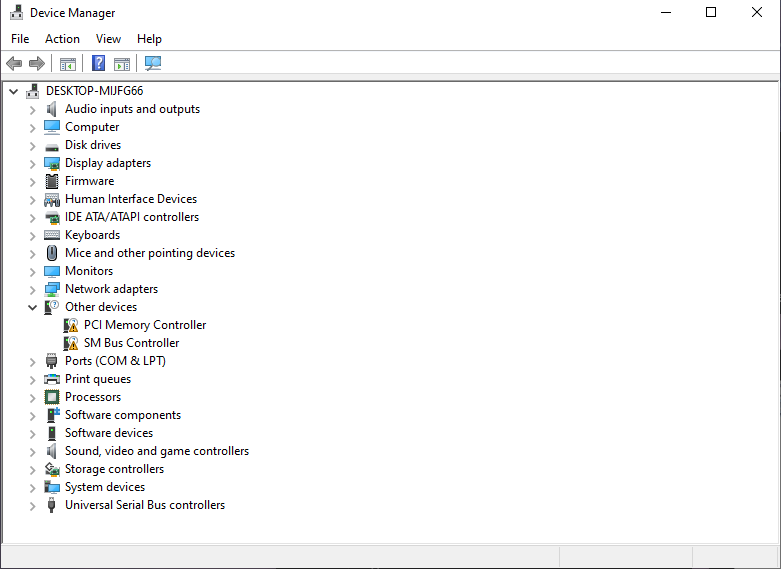Select Human Interface Devices label
This screenshot has width=781, height=569.
[x=131, y=199]
